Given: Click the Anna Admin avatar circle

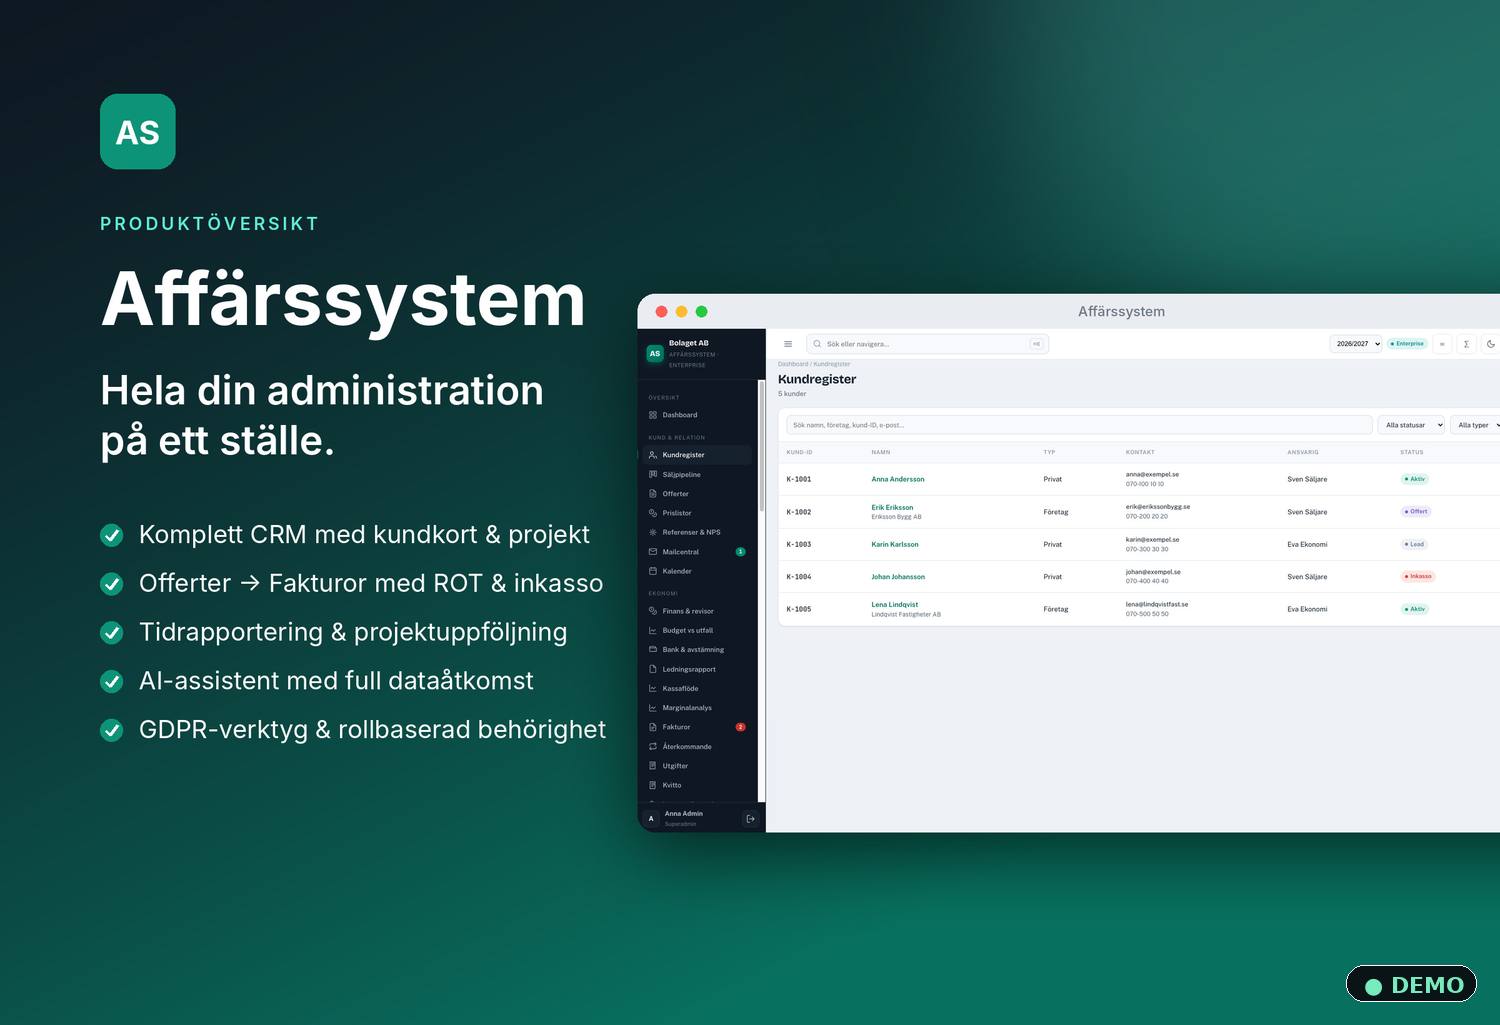Looking at the screenshot, I should [651, 819].
